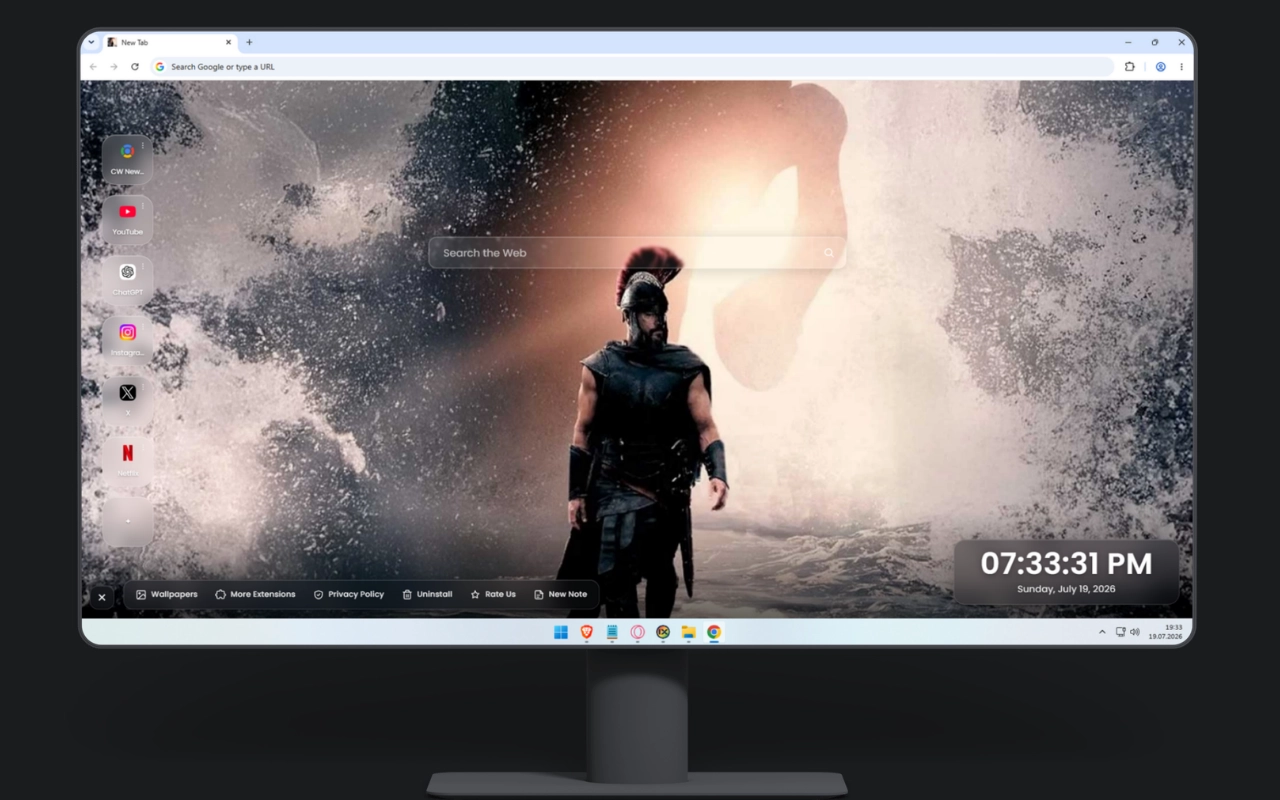
Task: Reload the page
Action: tap(135, 67)
